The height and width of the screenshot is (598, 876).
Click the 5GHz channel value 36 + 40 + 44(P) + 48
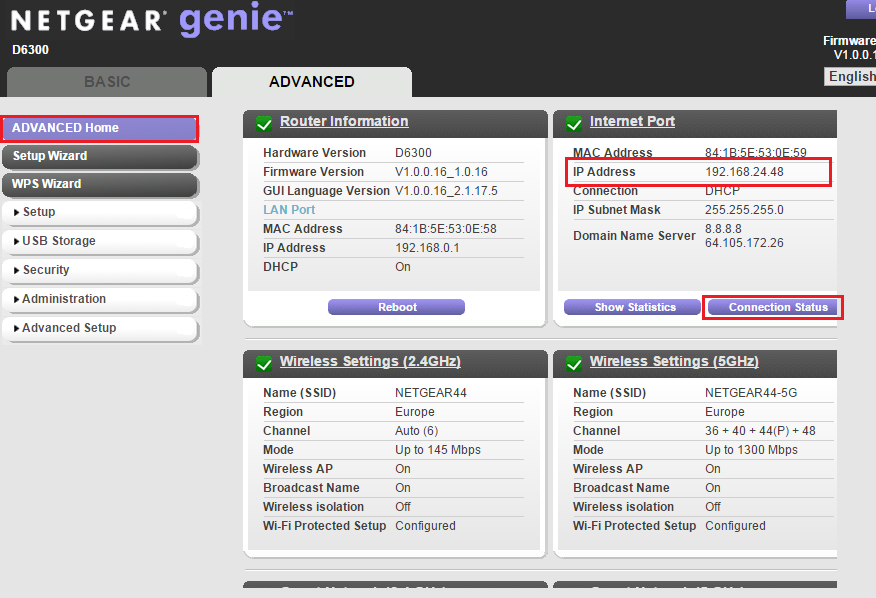(x=760, y=431)
